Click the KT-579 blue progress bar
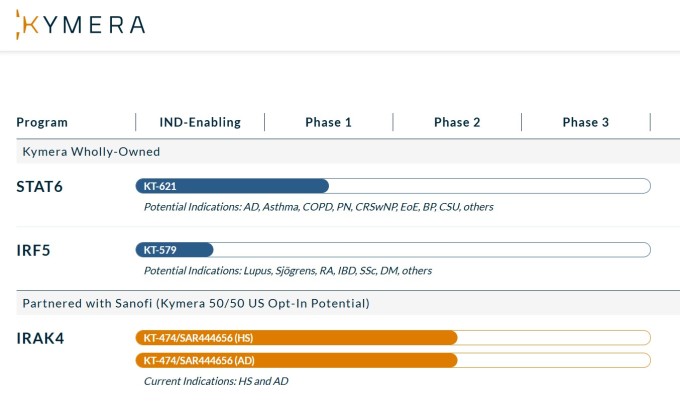This screenshot has height=406, width=680. (x=174, y=250)
